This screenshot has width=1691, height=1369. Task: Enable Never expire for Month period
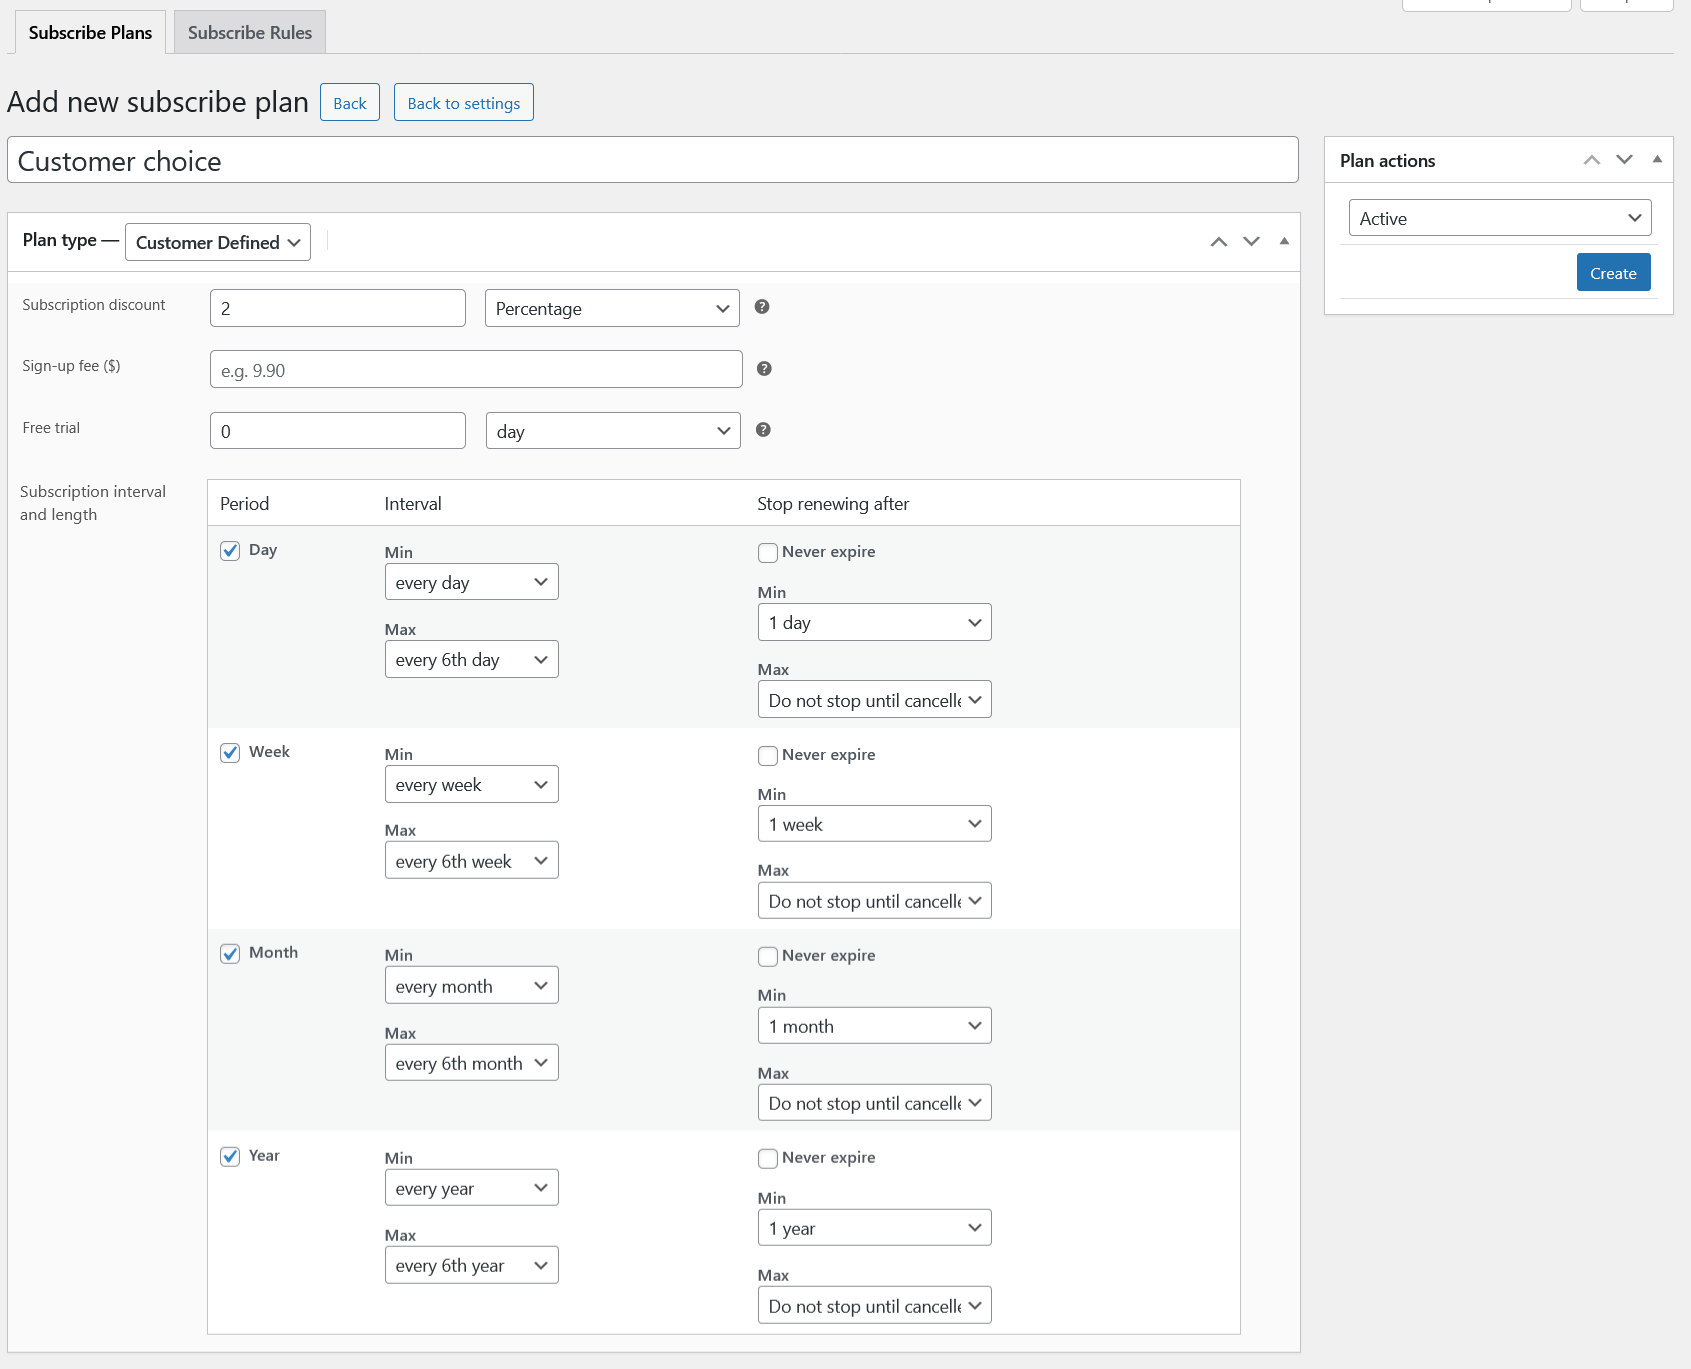tap(768, 957)
